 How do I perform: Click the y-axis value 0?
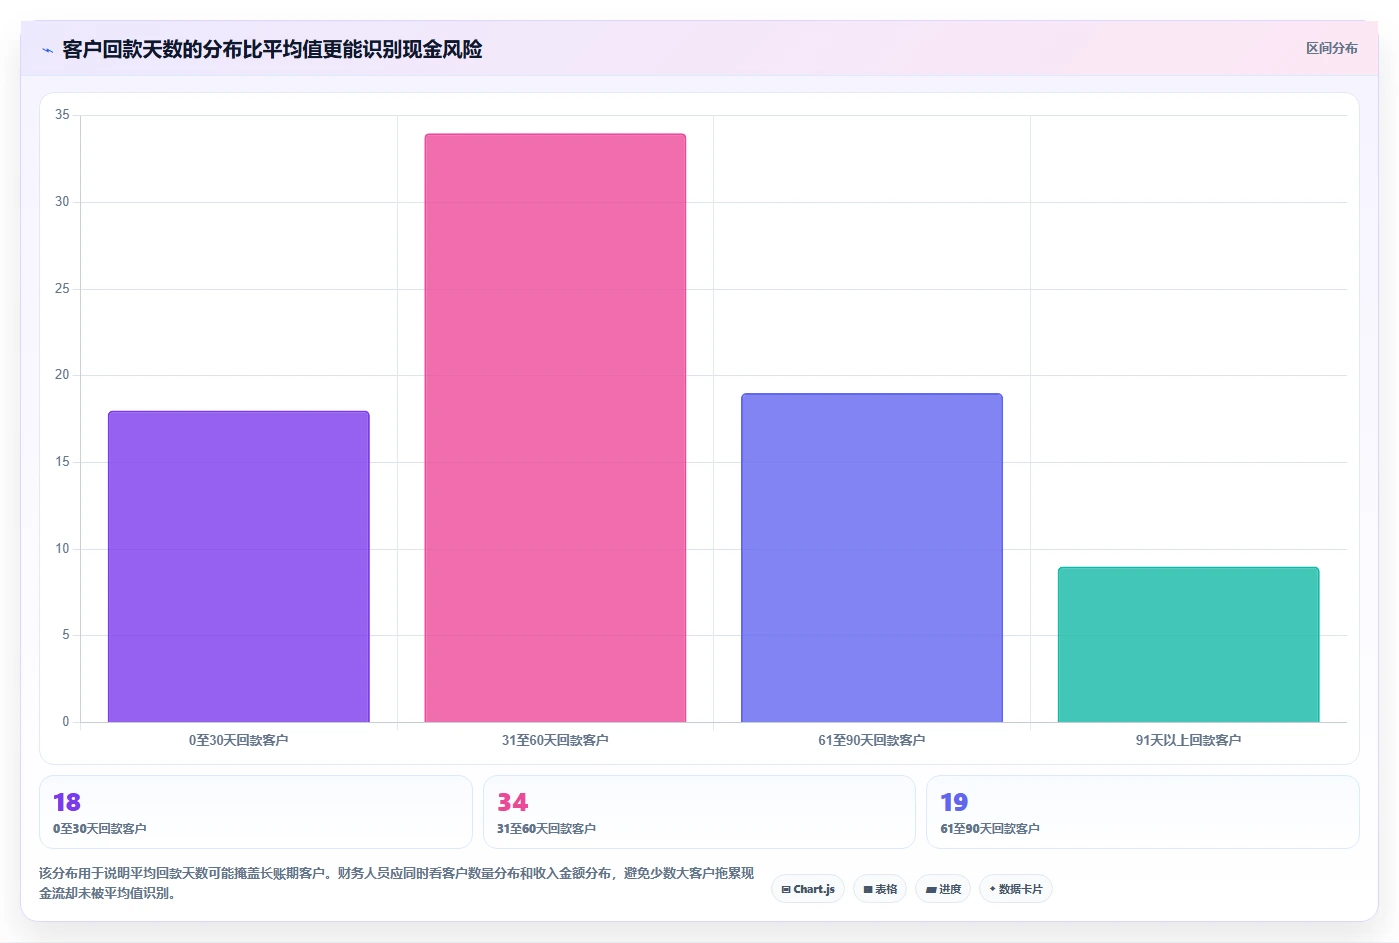(66, 722)
